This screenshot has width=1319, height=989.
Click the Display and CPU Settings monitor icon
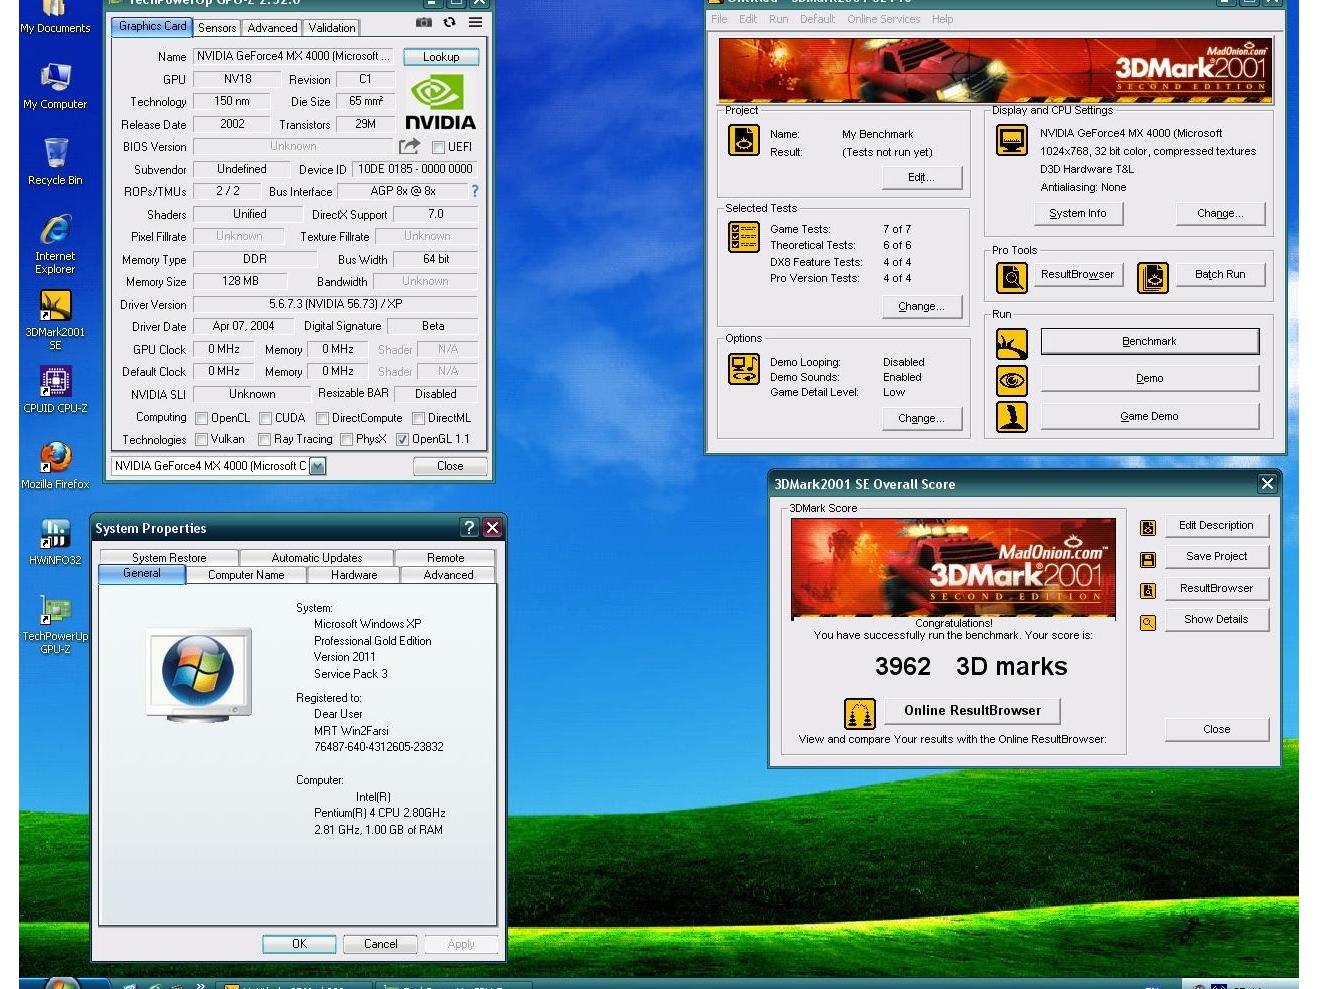pyautogui.click(x=1012, y=140)
